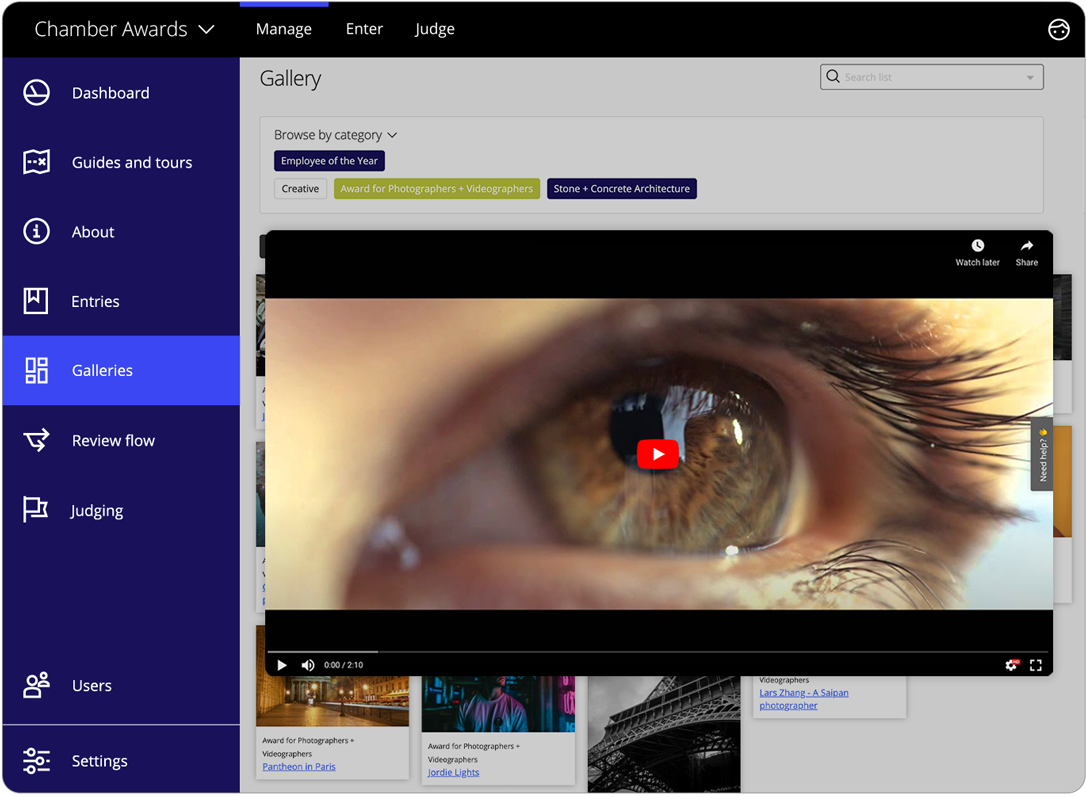
Task: Click the Jordie Lights entry link
Action: [x=453, y=772]
